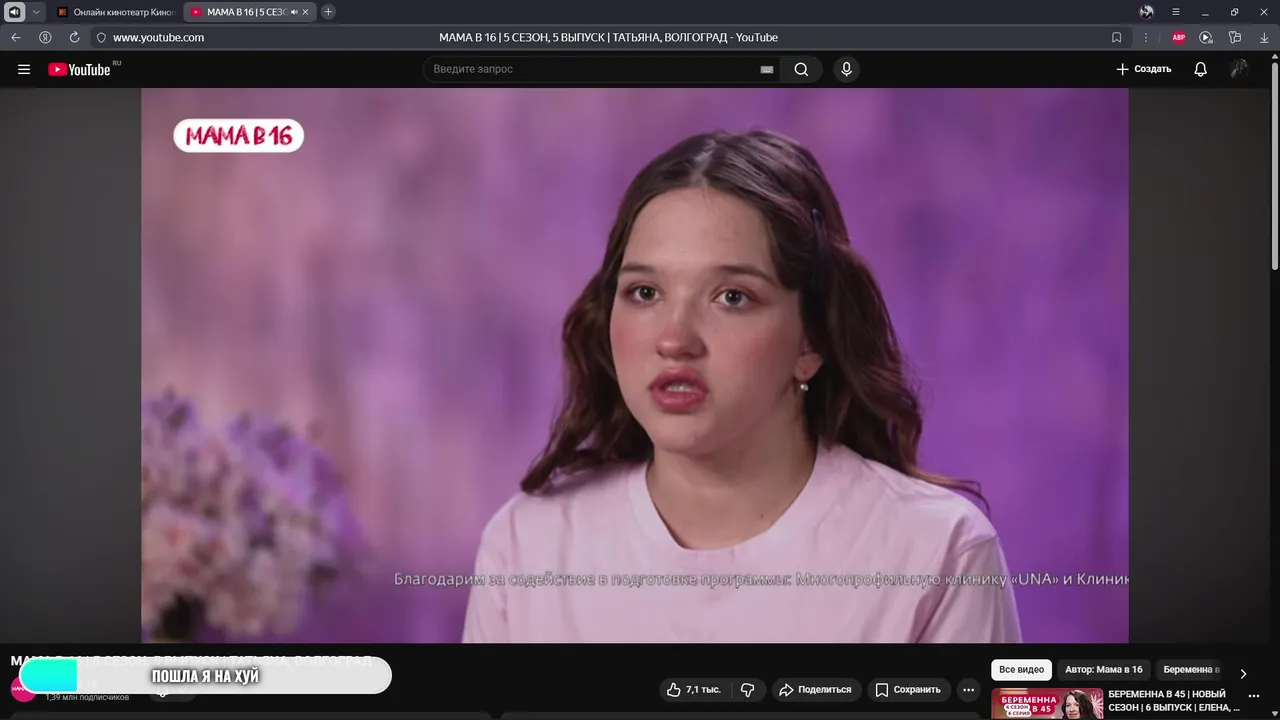
Task: Open Yandex home button in toolbar
Action: coord(45,37)
